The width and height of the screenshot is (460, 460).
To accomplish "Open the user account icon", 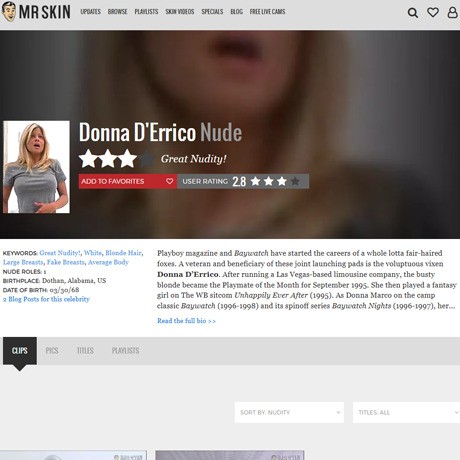I will [x=452, y=12].
